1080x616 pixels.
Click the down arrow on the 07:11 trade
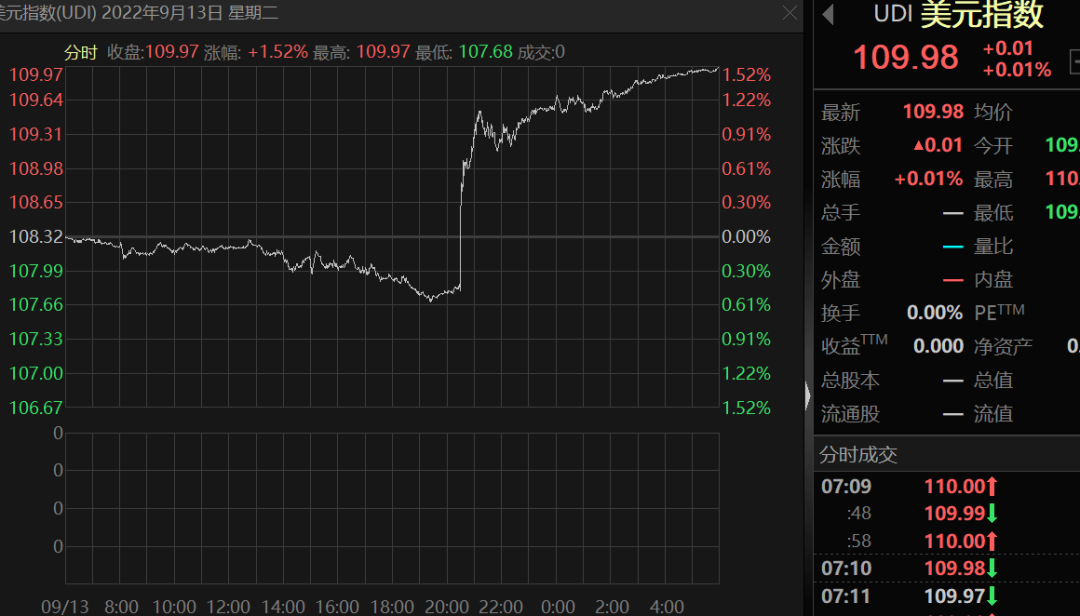click(x=992, y=596)
